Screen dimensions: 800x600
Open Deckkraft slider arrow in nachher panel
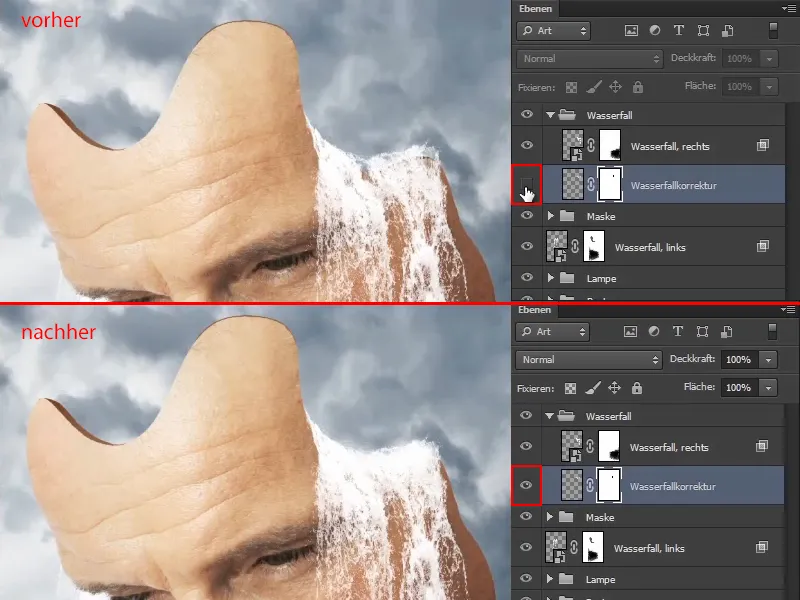[x=768, y=360]
